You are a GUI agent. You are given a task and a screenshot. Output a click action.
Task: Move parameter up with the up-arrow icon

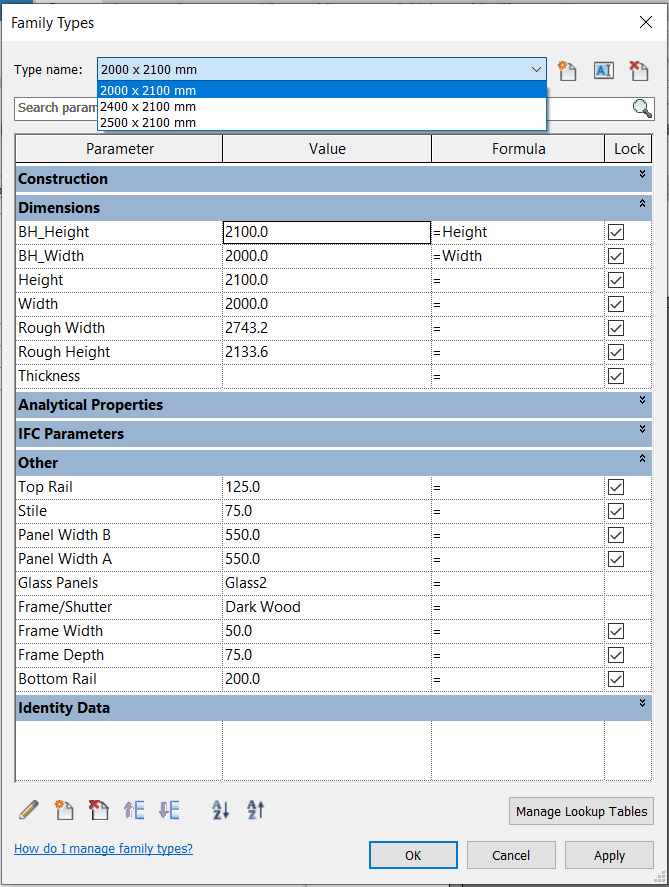pyautogui.click(x=134, y=810)
